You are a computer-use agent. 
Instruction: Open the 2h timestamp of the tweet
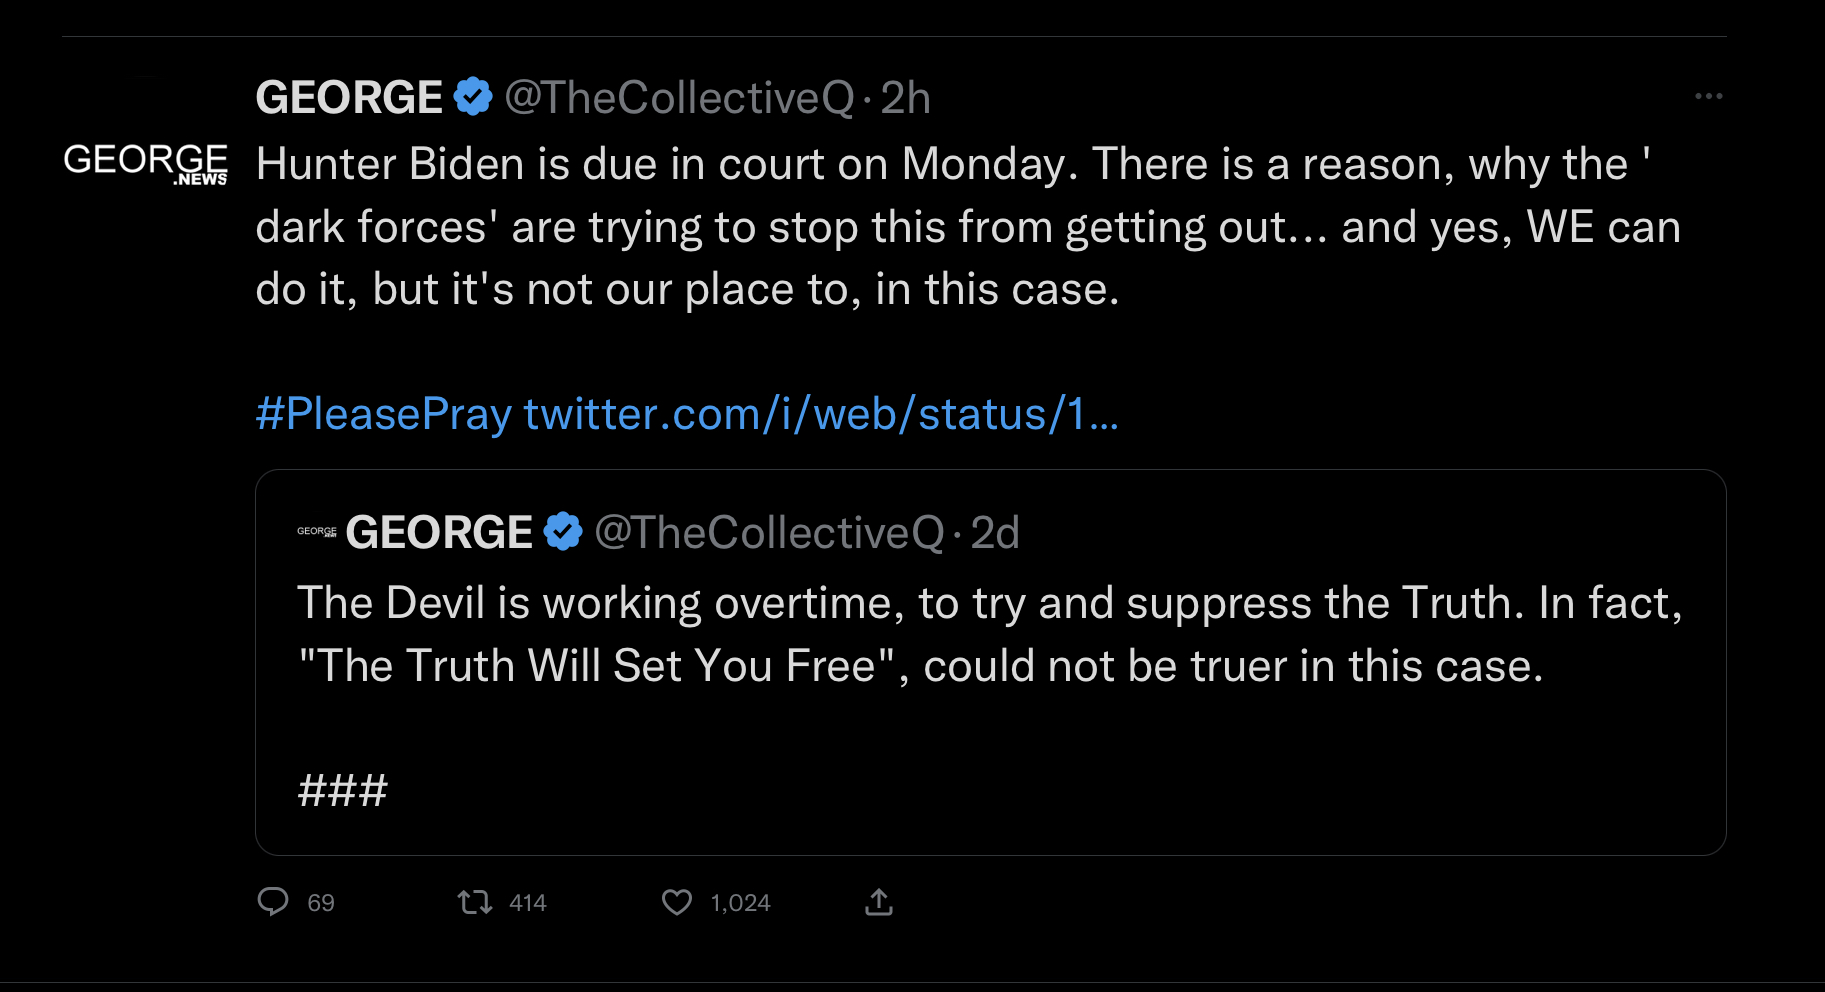906,98
